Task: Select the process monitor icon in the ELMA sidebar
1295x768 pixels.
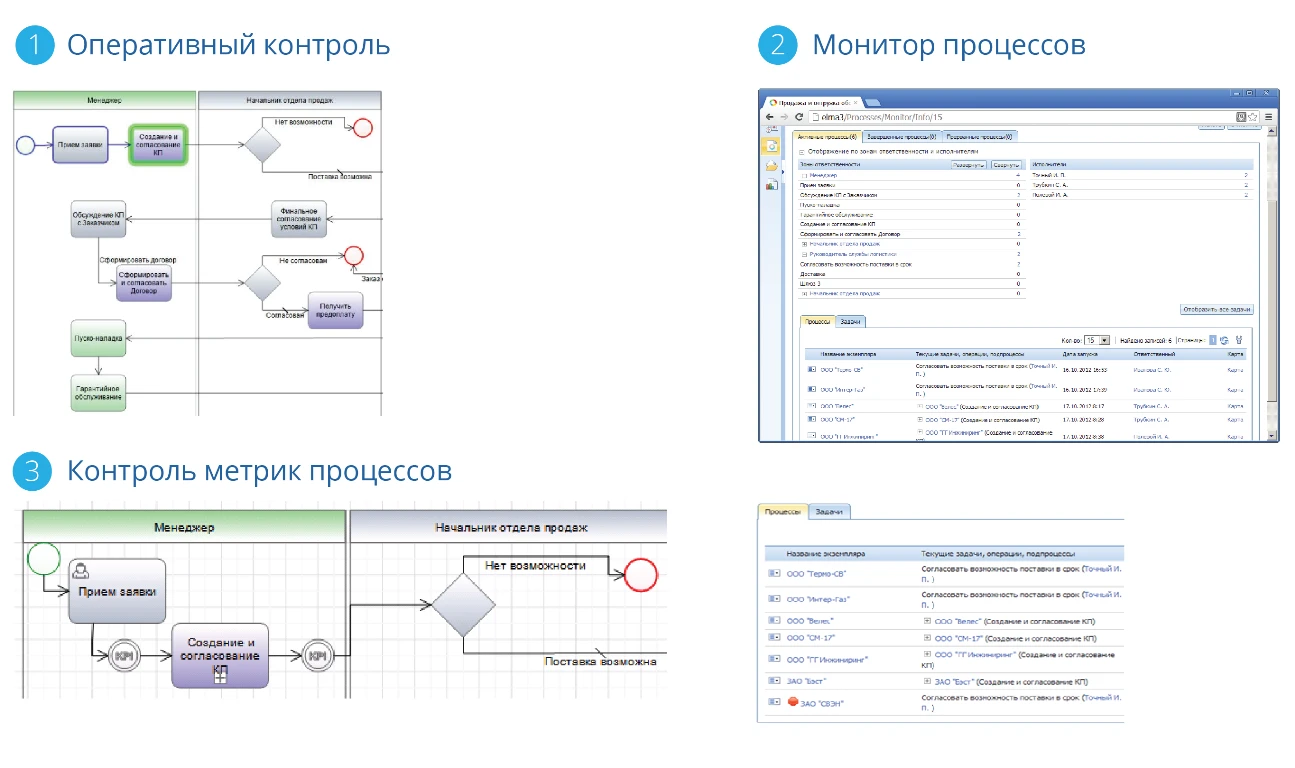Action: point(770,144)
